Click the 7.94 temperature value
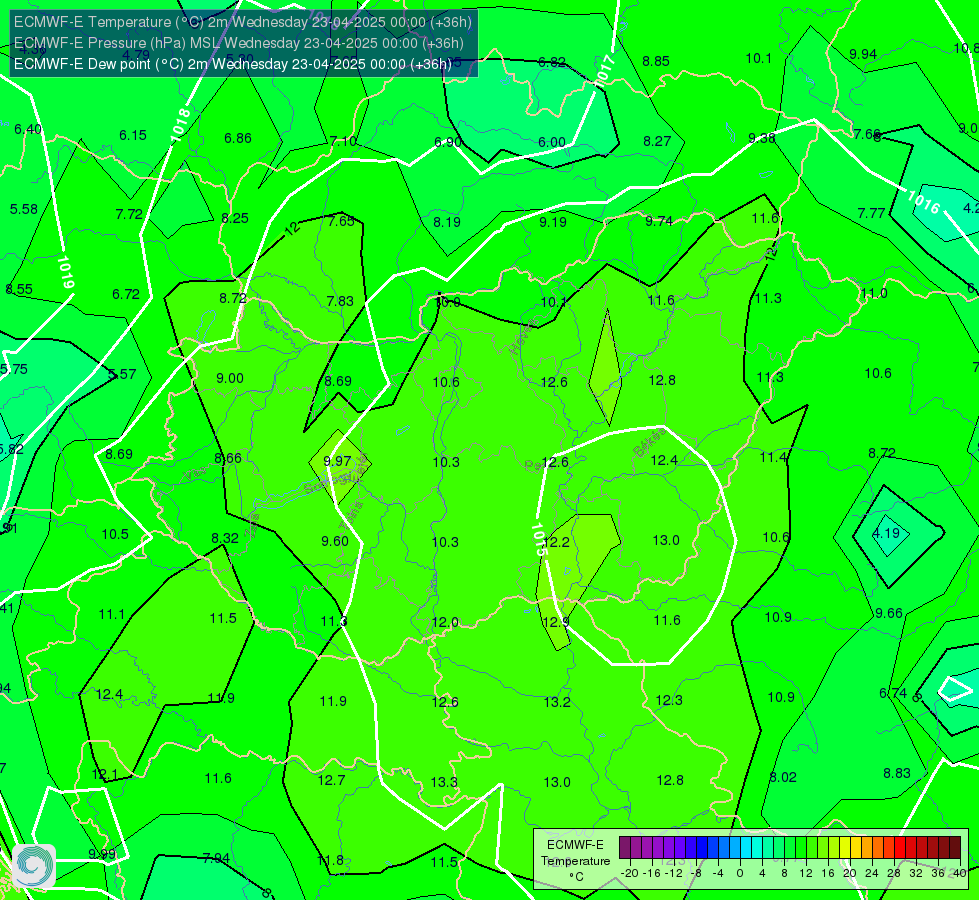Screen dimensions: 979x900 point(216,859)
